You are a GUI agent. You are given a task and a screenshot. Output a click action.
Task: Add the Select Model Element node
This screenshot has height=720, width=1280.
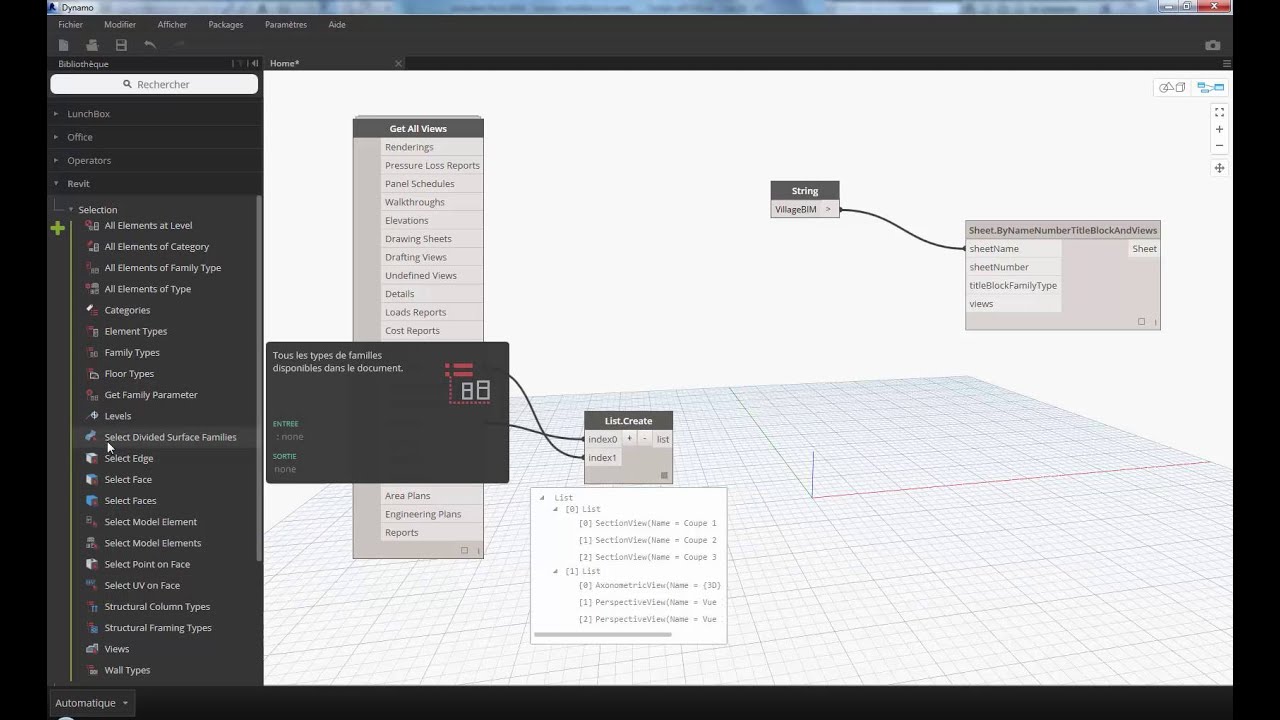point(151,522)
